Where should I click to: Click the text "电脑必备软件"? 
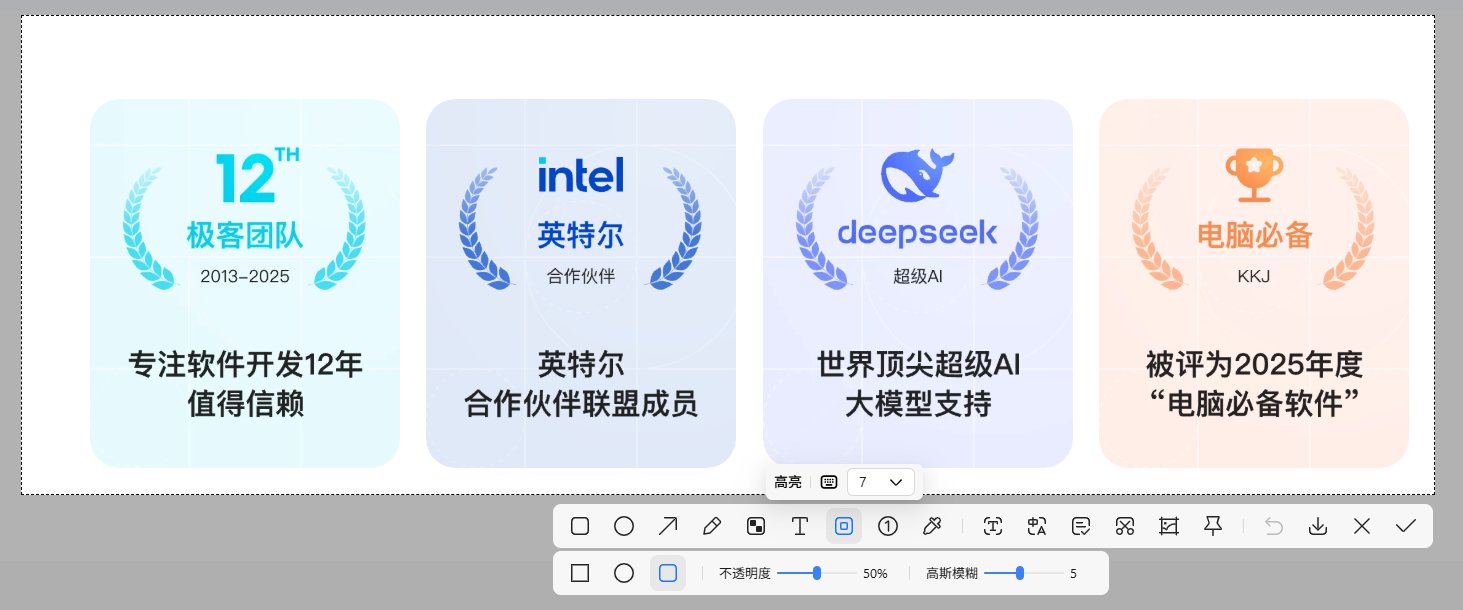(x=1254, y=405)
